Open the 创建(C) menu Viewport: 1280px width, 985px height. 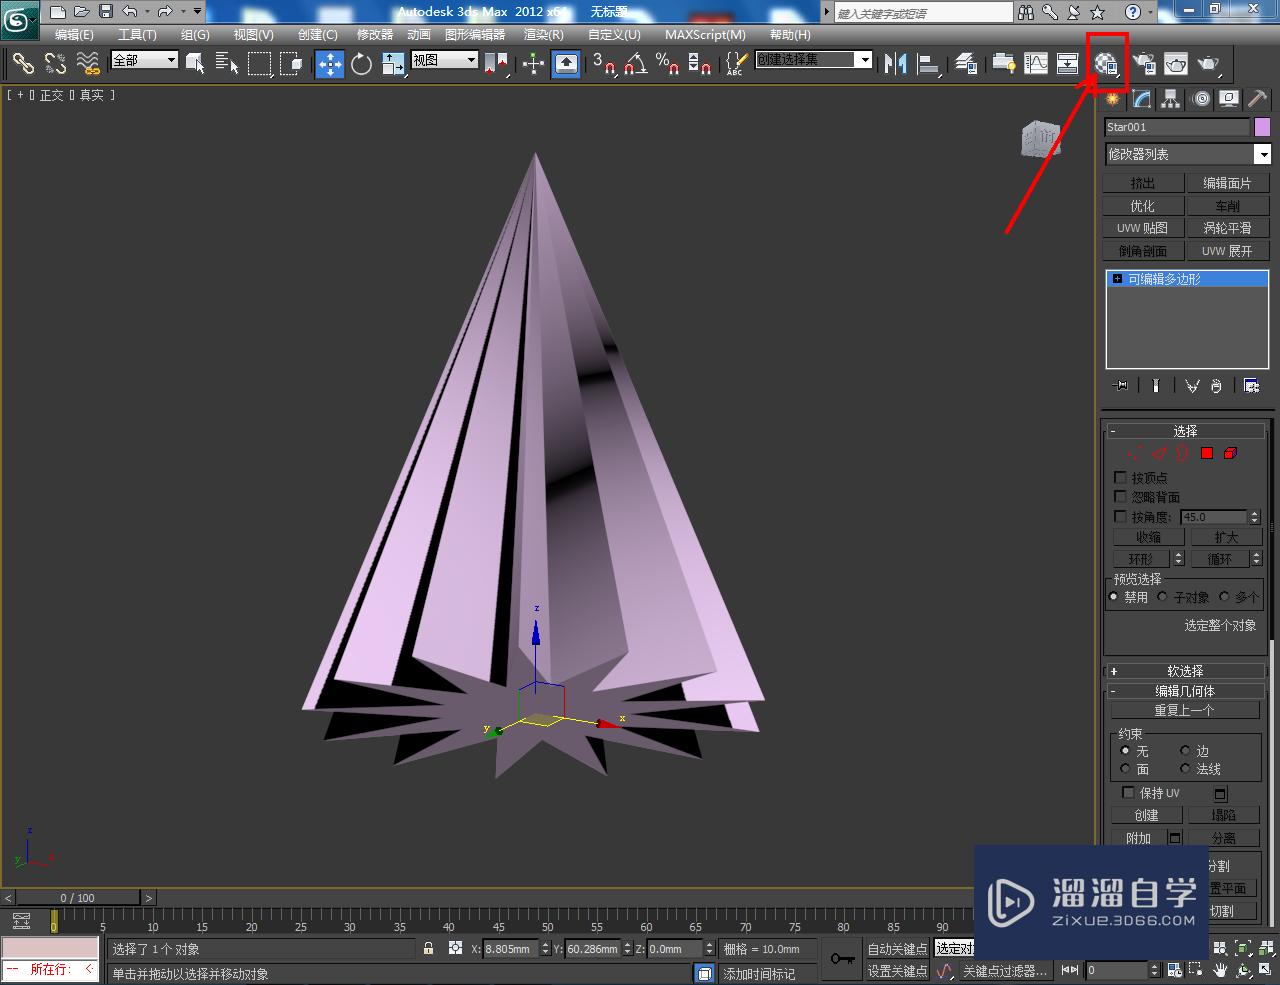tap(318, 34)
